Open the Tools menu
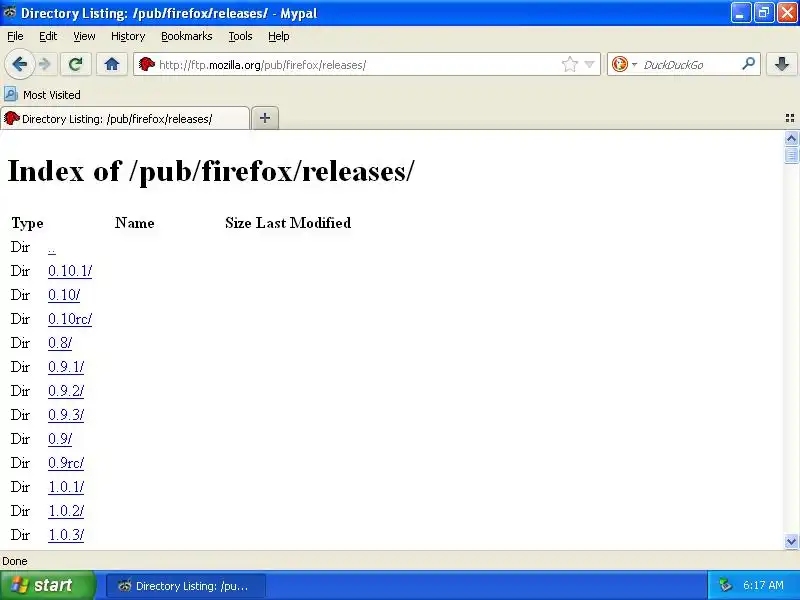 240,36
